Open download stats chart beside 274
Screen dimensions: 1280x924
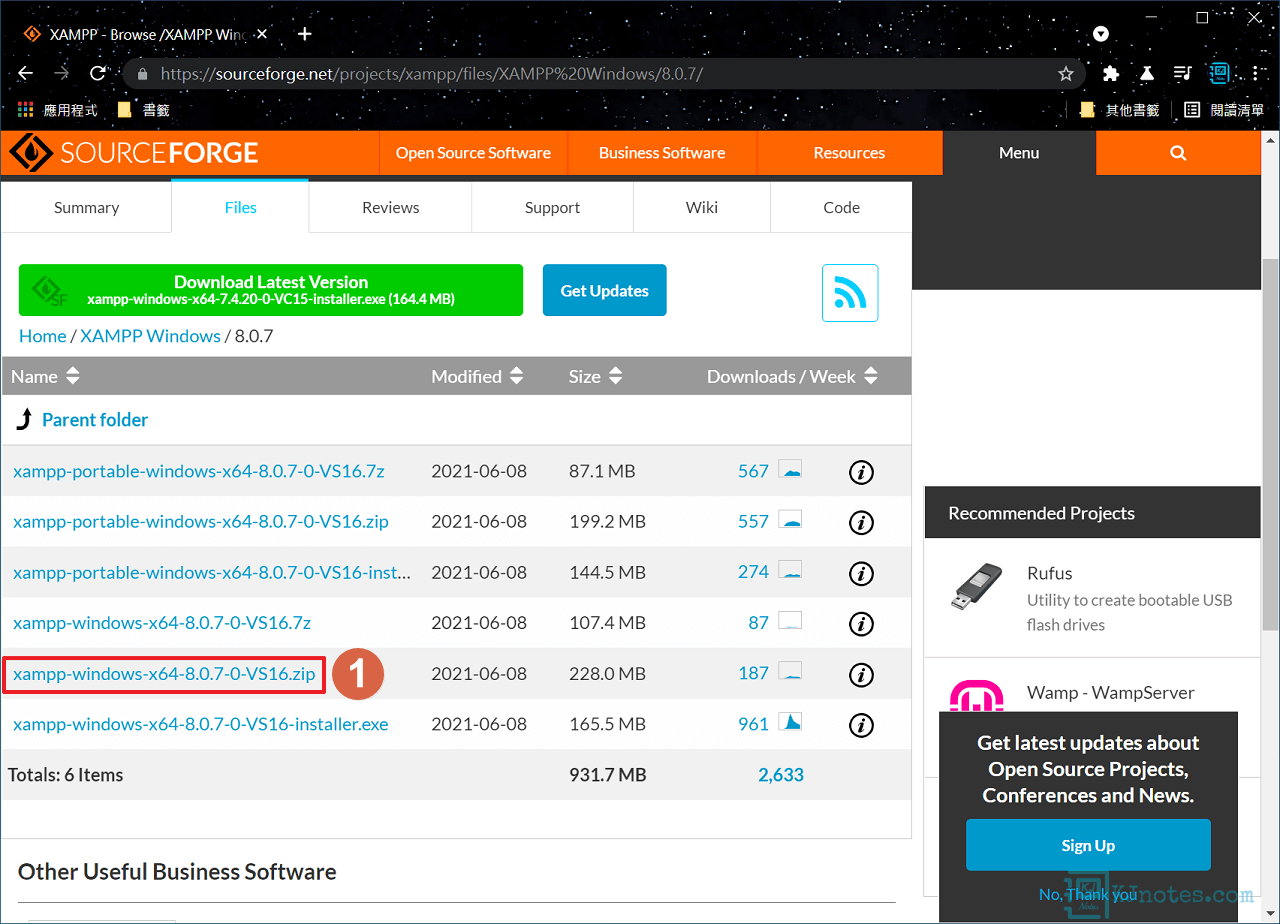tap(790, 571)
